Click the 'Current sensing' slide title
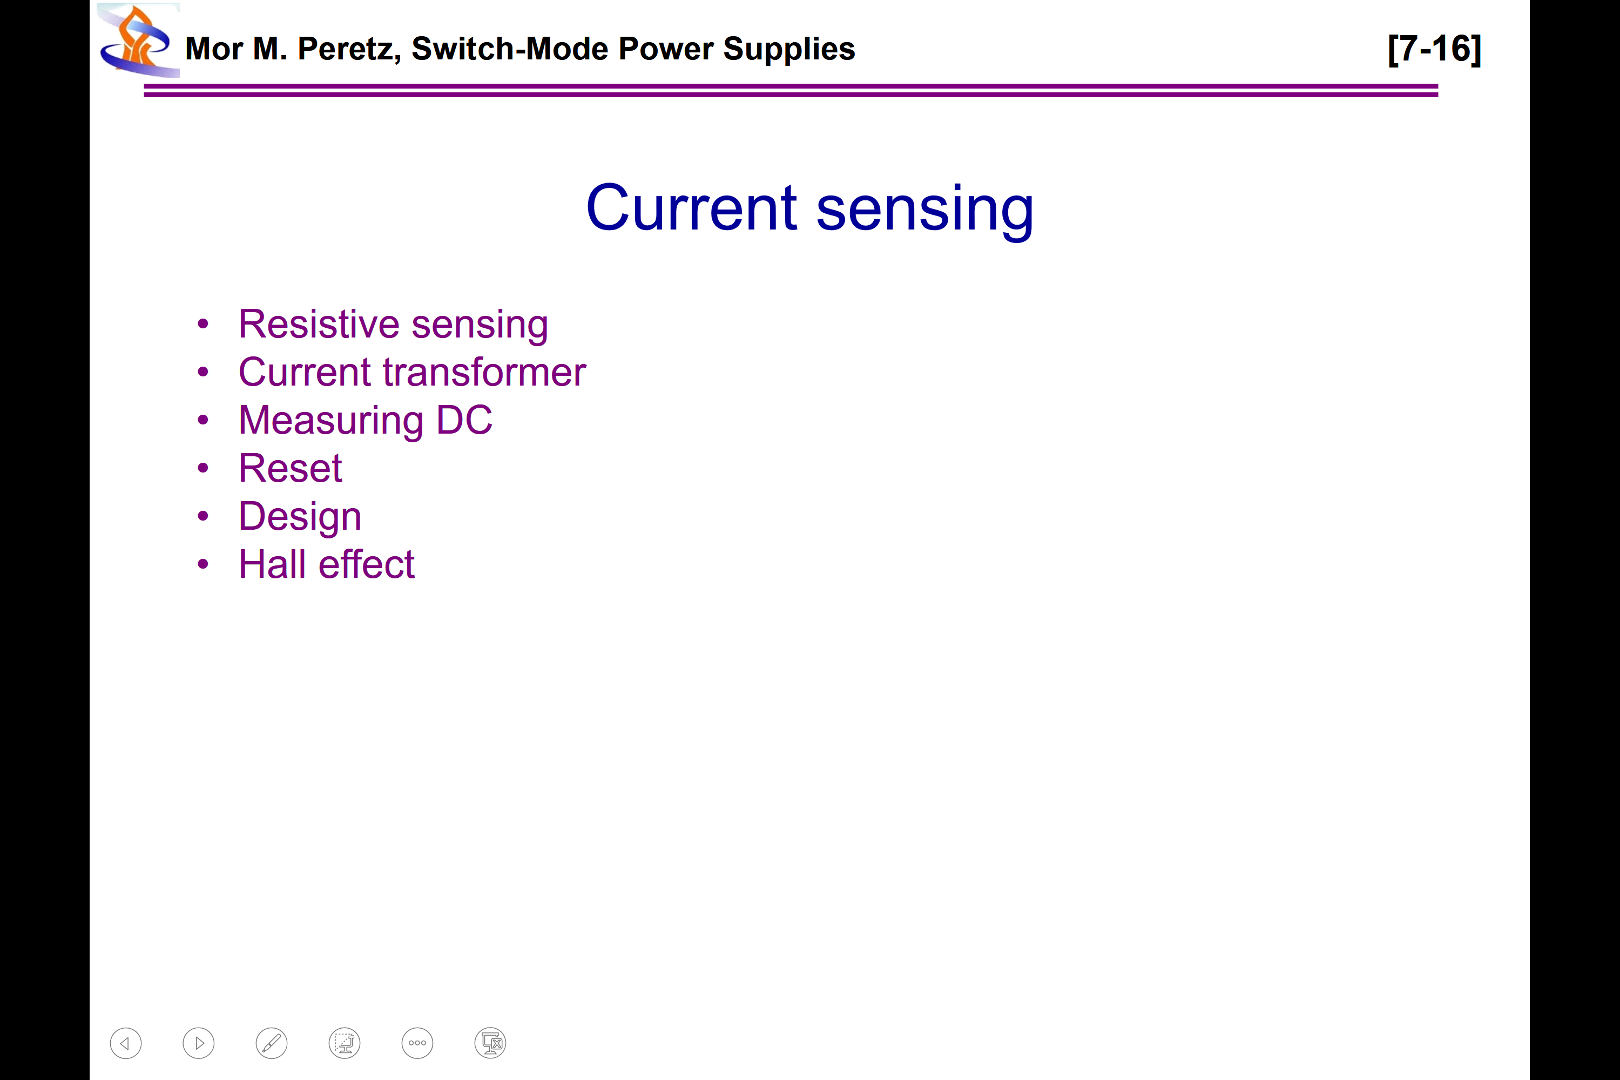This screenshot has width=1620, height=1080. pos(809,208)
